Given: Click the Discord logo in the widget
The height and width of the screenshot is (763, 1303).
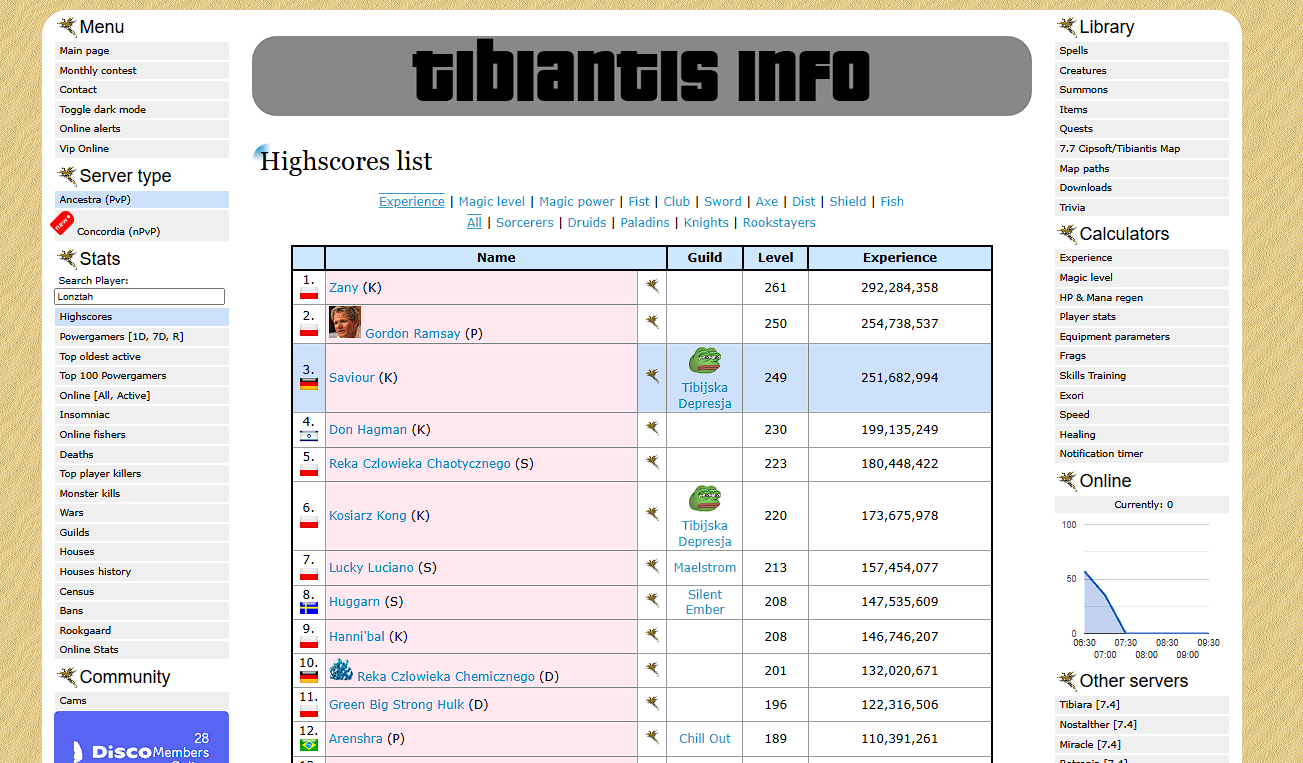Looking at the screenshot, I should coord(78,750).
